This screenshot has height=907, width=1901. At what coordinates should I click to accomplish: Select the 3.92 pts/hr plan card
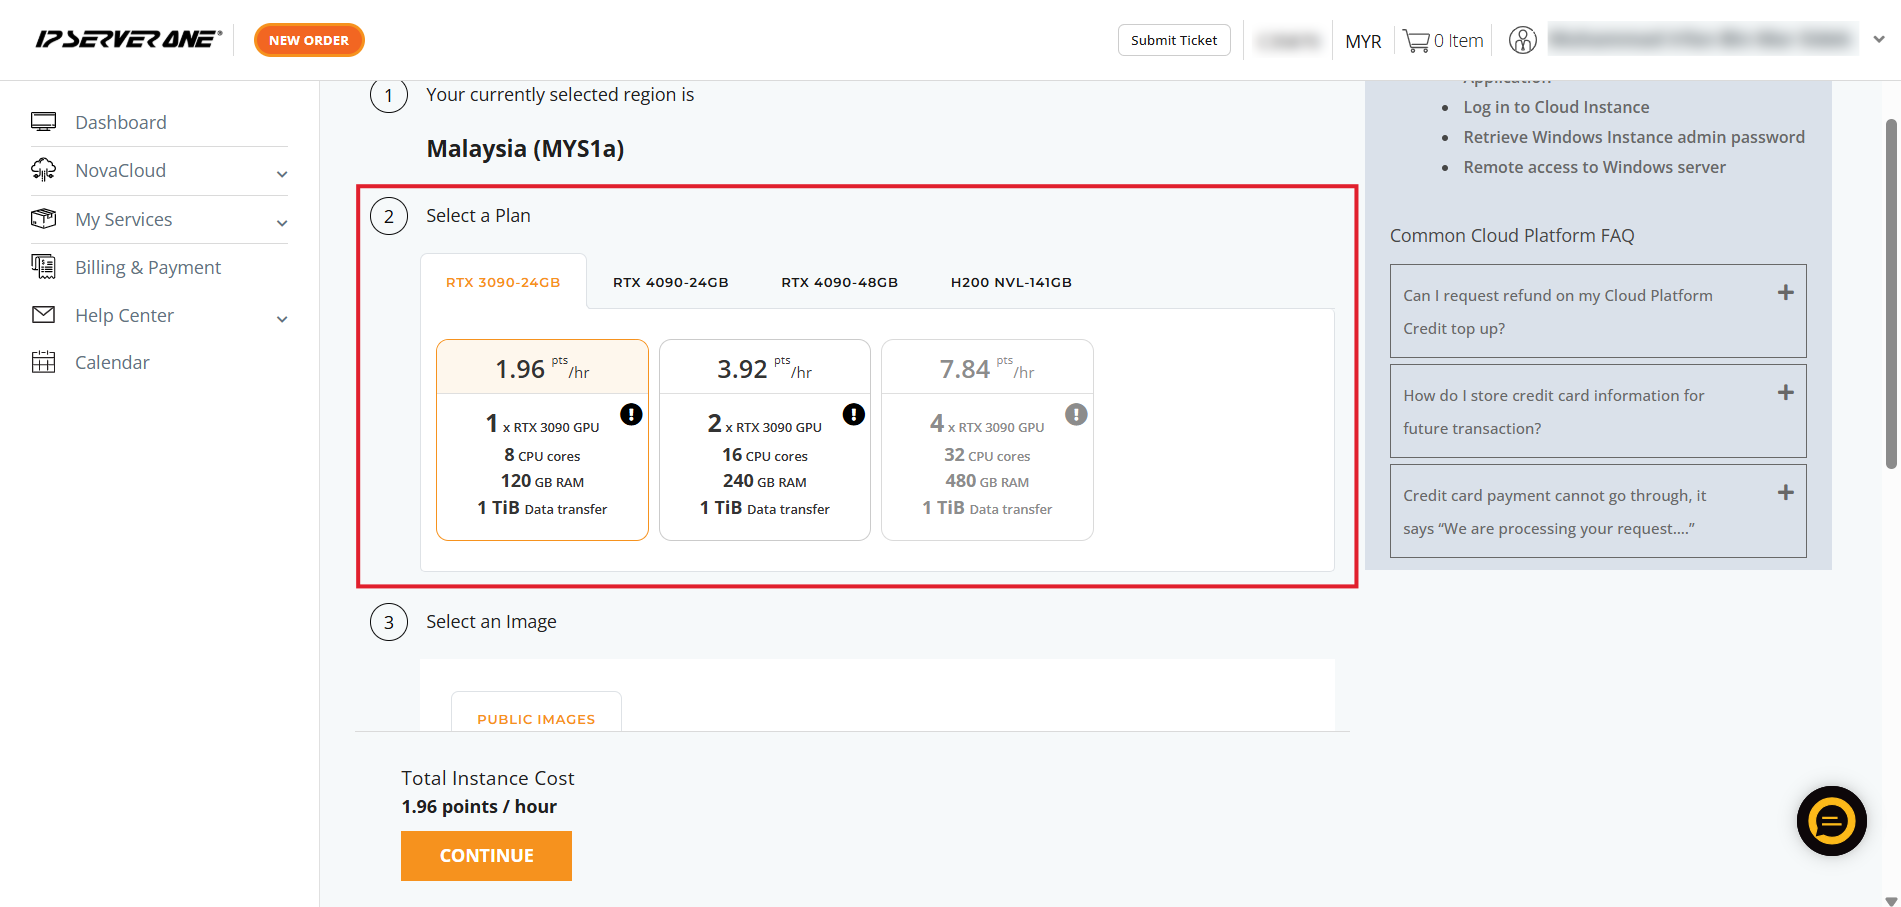[765, 440]
